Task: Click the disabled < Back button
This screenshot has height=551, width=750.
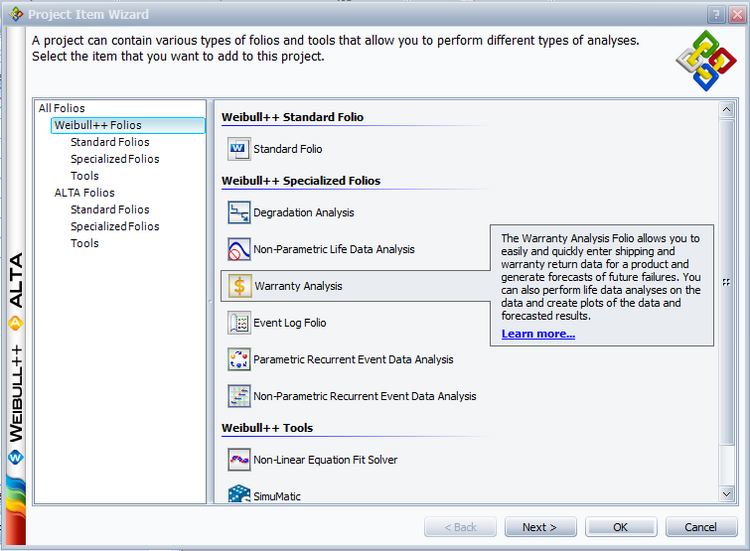Action: tap(460, 527)
